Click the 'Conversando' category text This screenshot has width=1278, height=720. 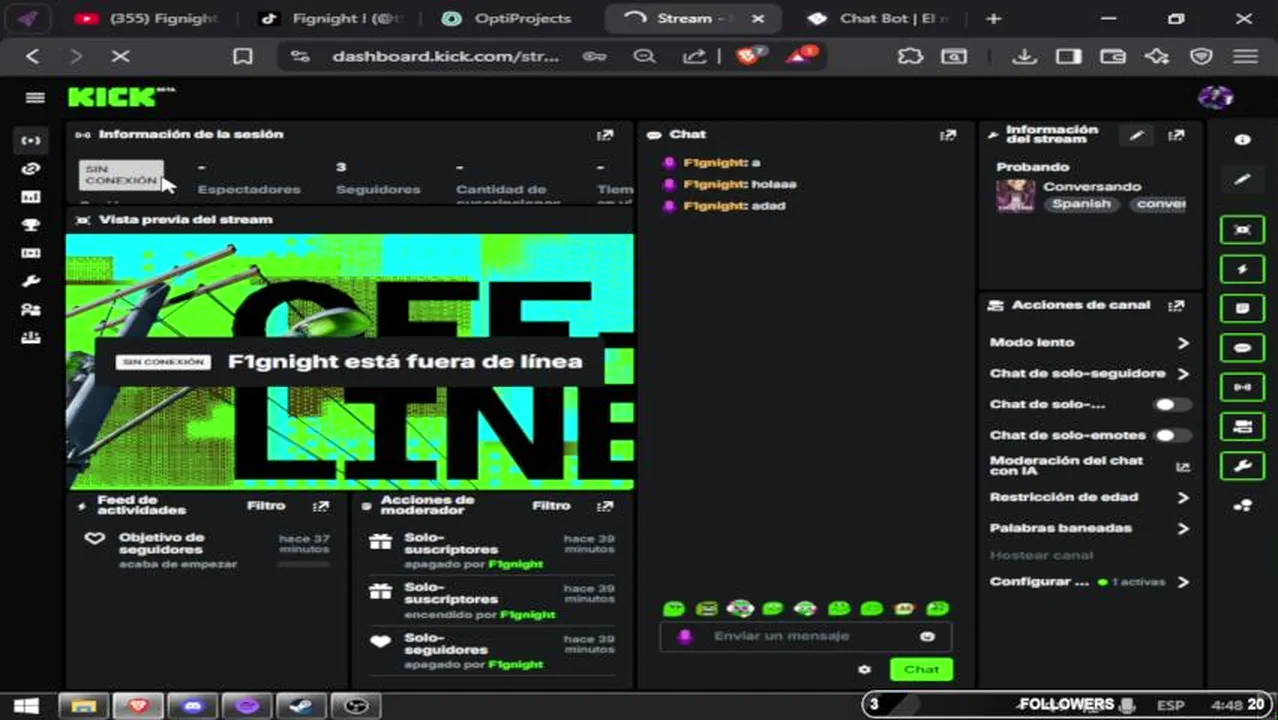1092,186
